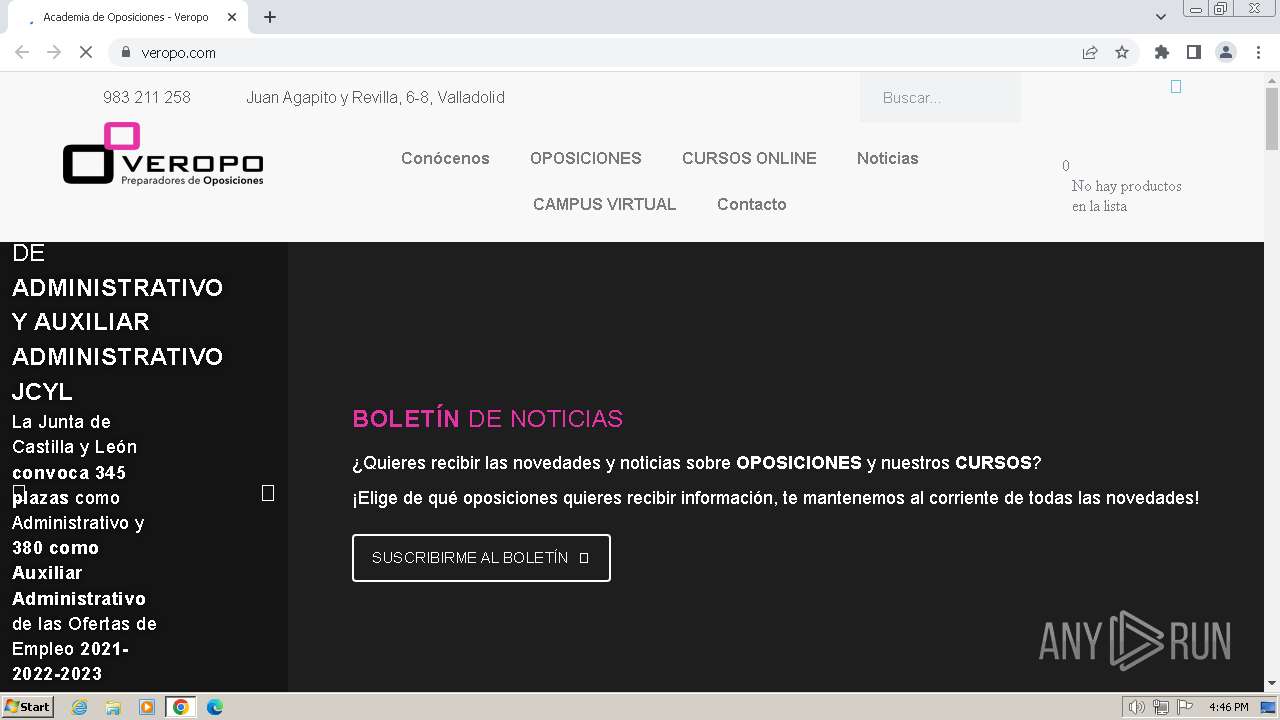Screen dimensions: 1280x720
Task: Click phone number 983 211 258
Action: point(147,97)
